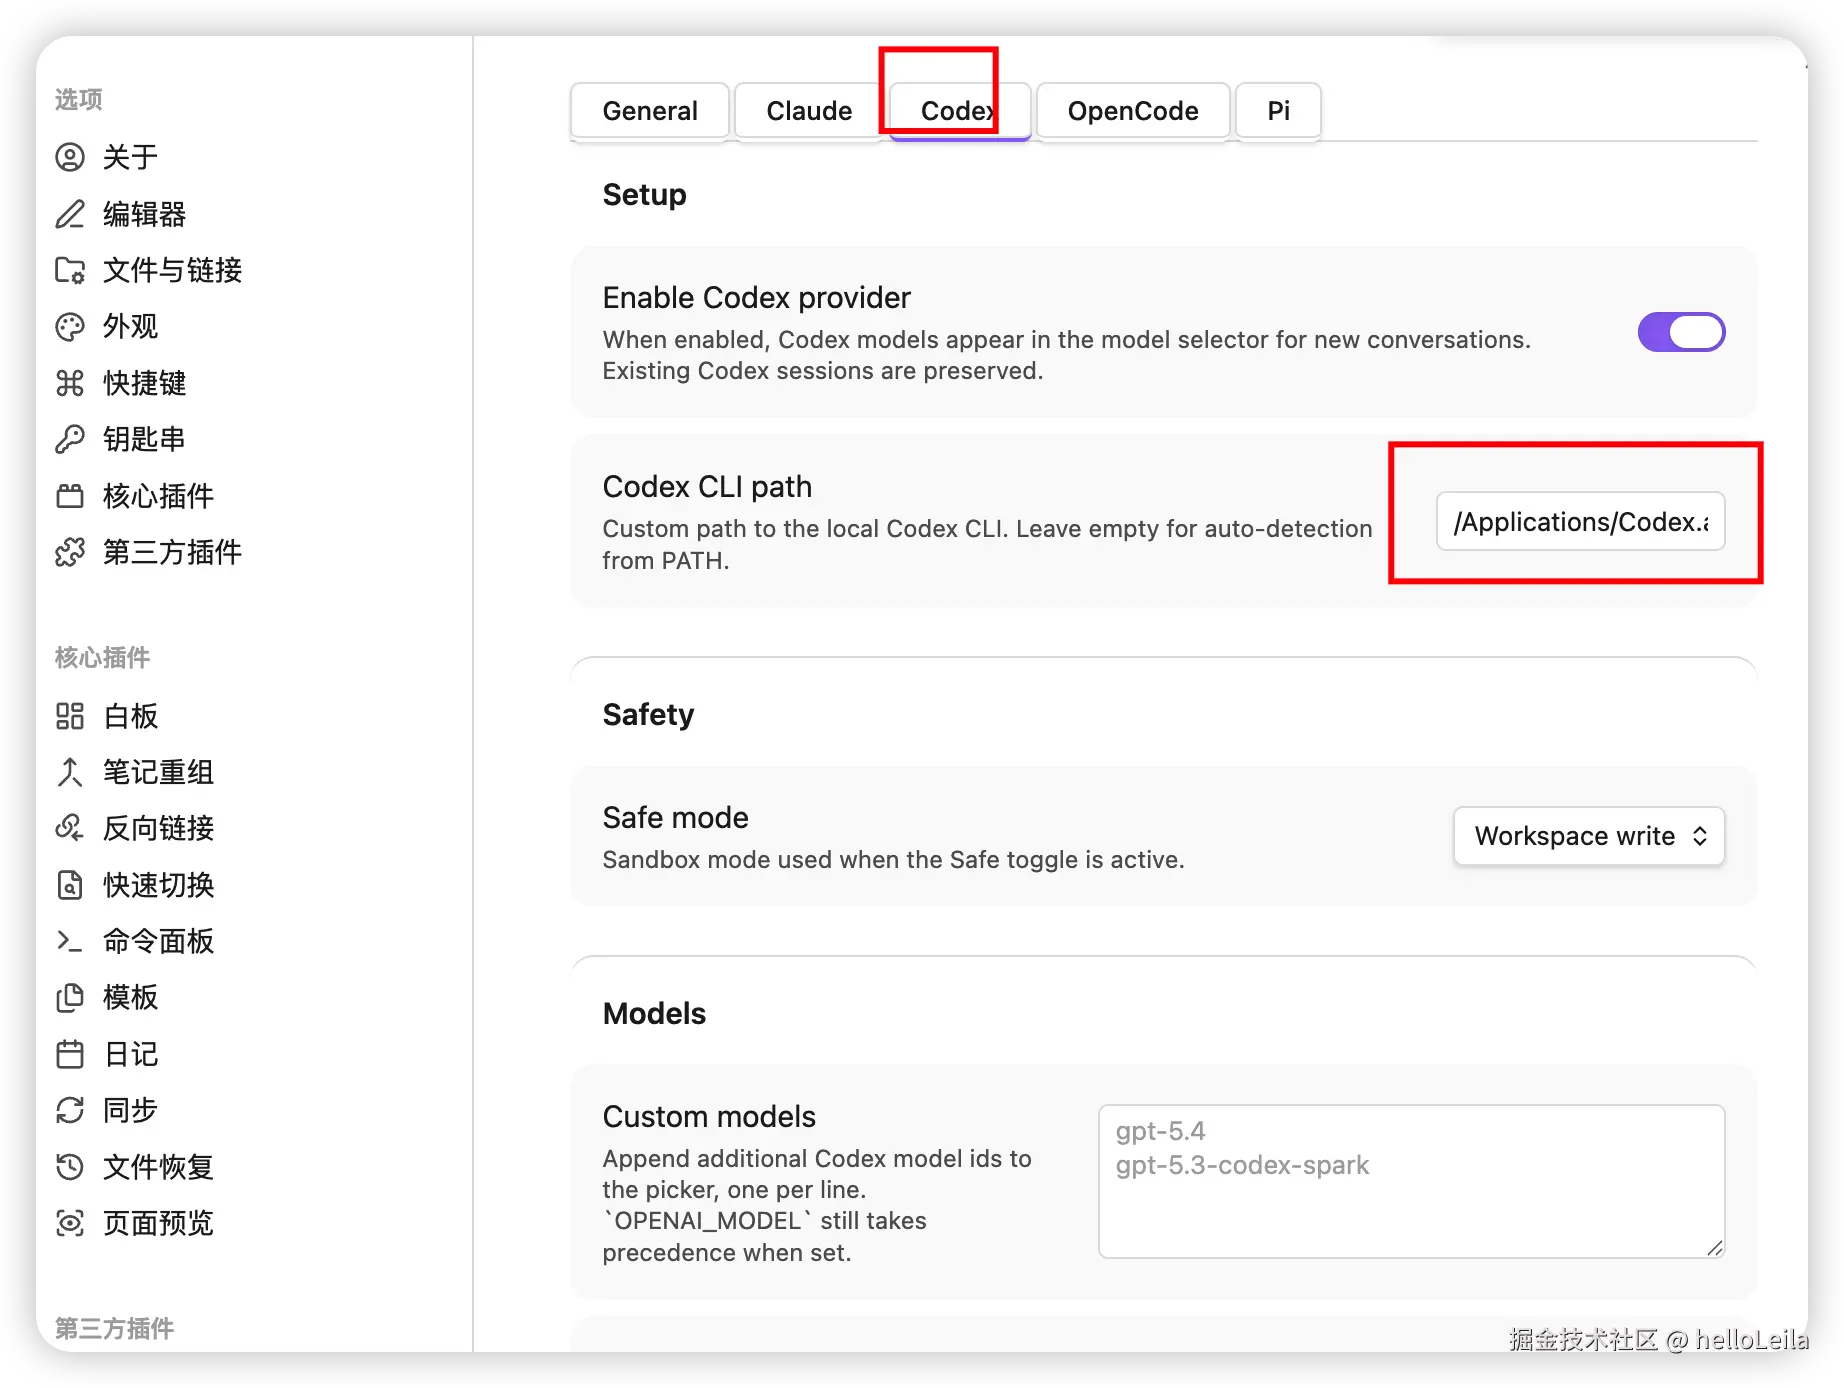Screen dimensions: 1844x1388
Task: Click the 模板 copy-documents icon
Action: [70, 997]
